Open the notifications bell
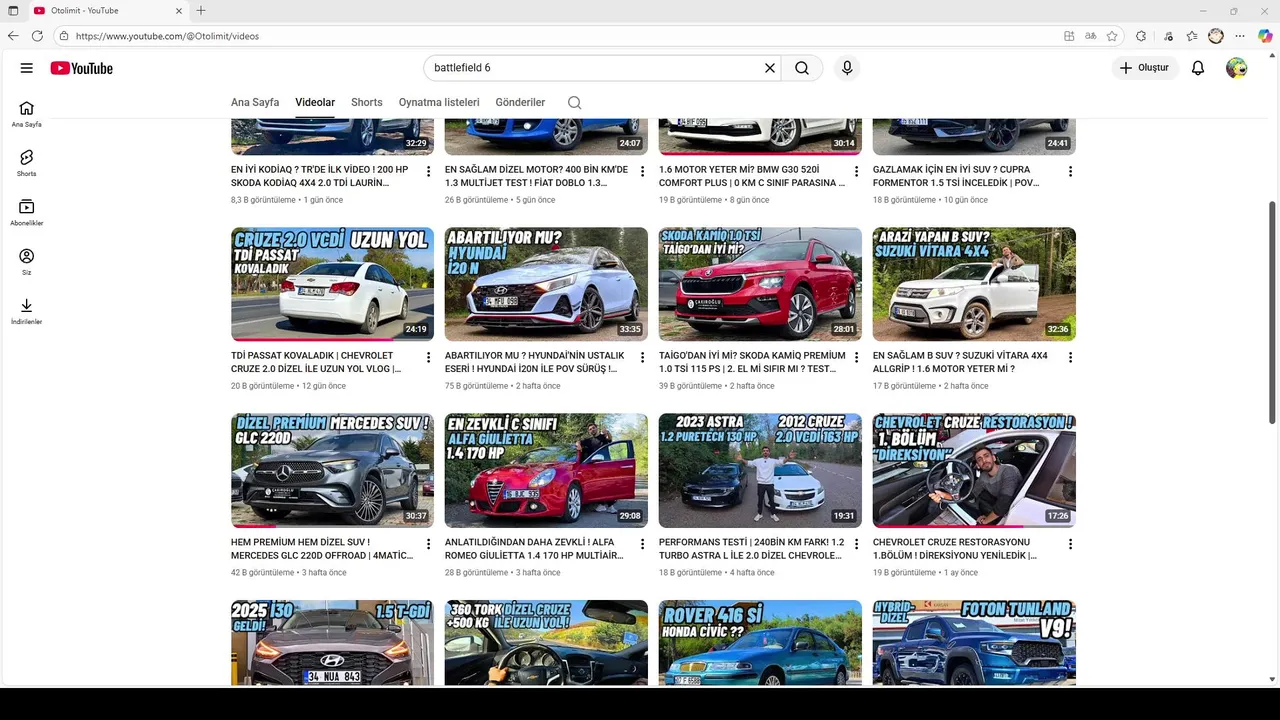The height and width of the screenshot is (720, 1280). point(1198,68)
